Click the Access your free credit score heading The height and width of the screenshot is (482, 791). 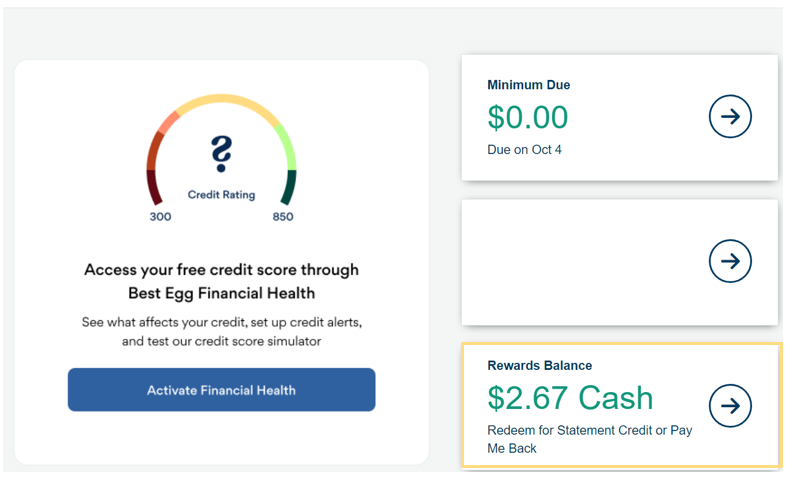[x=221, y=282]
